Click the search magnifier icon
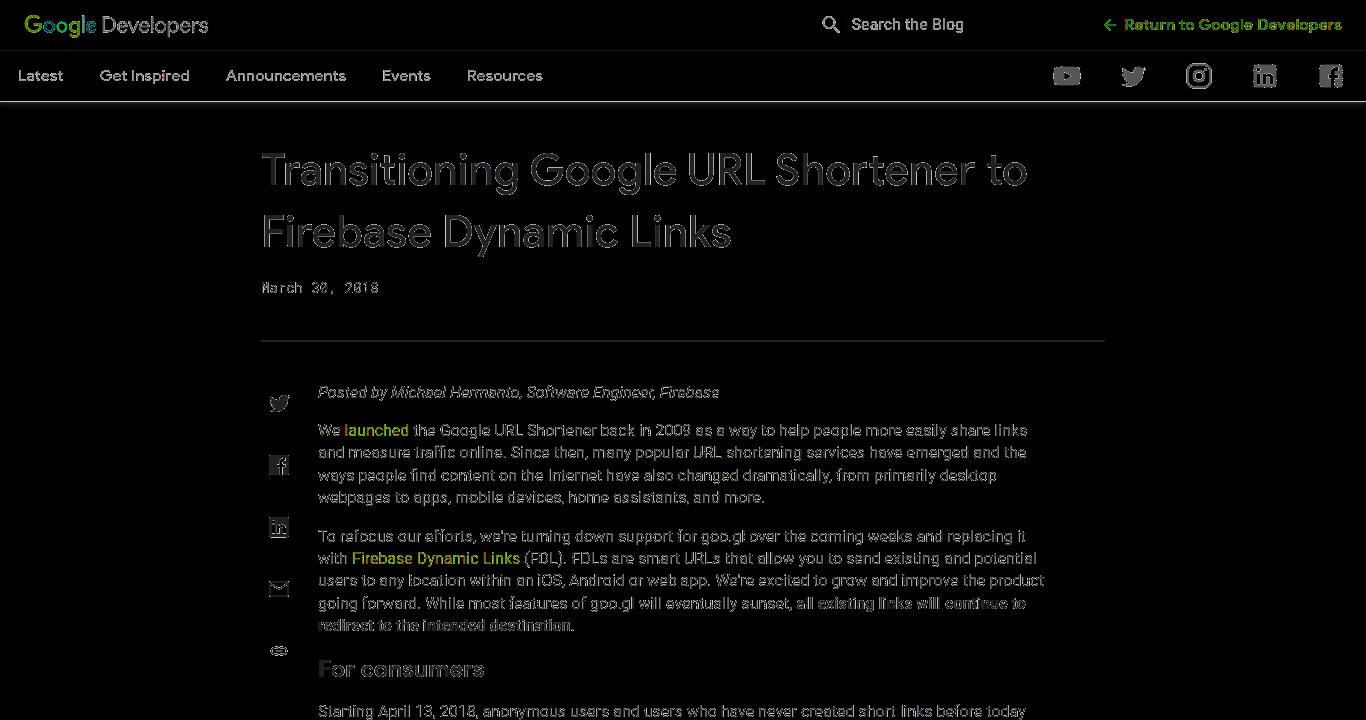Image resolution: width=1366 pixels, height=720 pixels. pyautogui.click(x=831, y=25)
